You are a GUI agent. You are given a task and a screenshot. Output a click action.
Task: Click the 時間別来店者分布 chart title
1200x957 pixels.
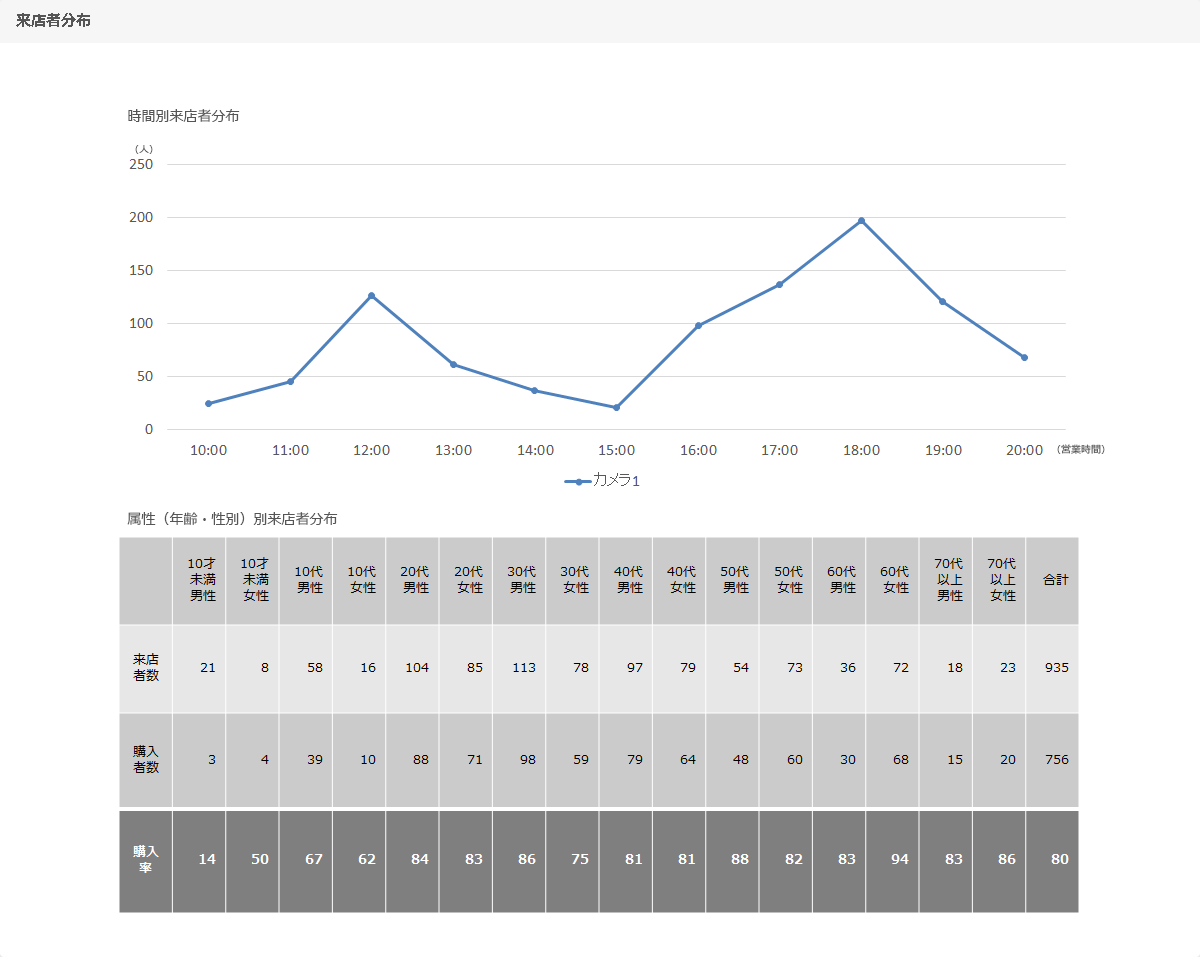(x=183, y=116)
